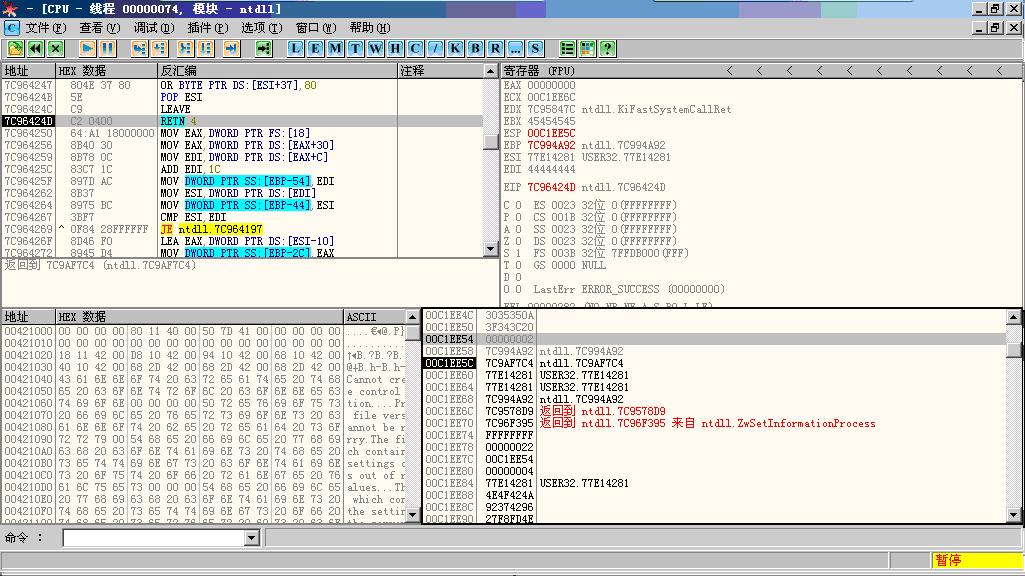Image resolution: width=1025 pixels, height=576 pixels.
Task: Open Executable modules with E button
Action: (315, 48)
